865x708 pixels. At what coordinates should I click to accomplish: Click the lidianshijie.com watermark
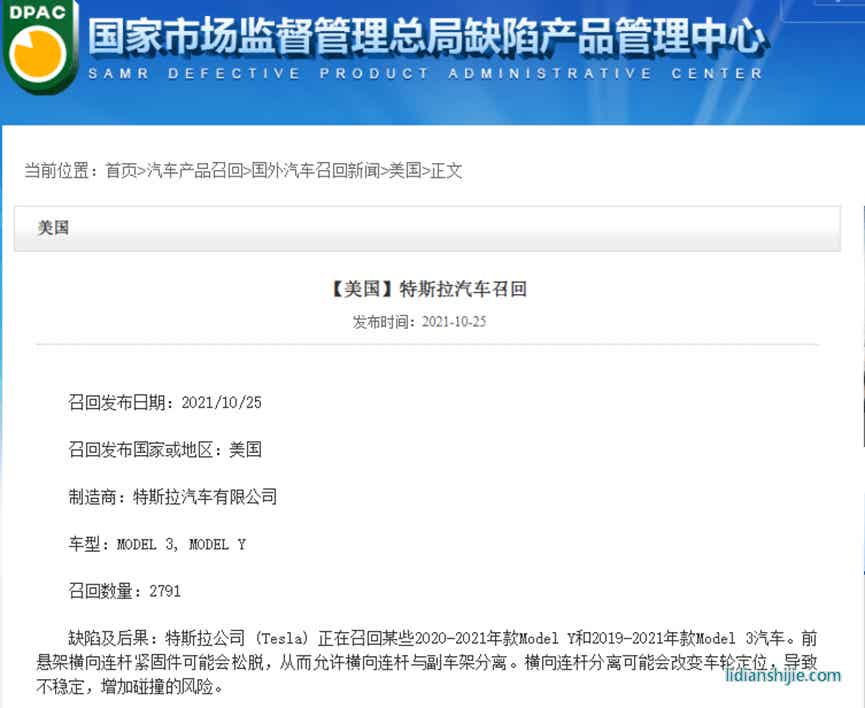[783, 676]
